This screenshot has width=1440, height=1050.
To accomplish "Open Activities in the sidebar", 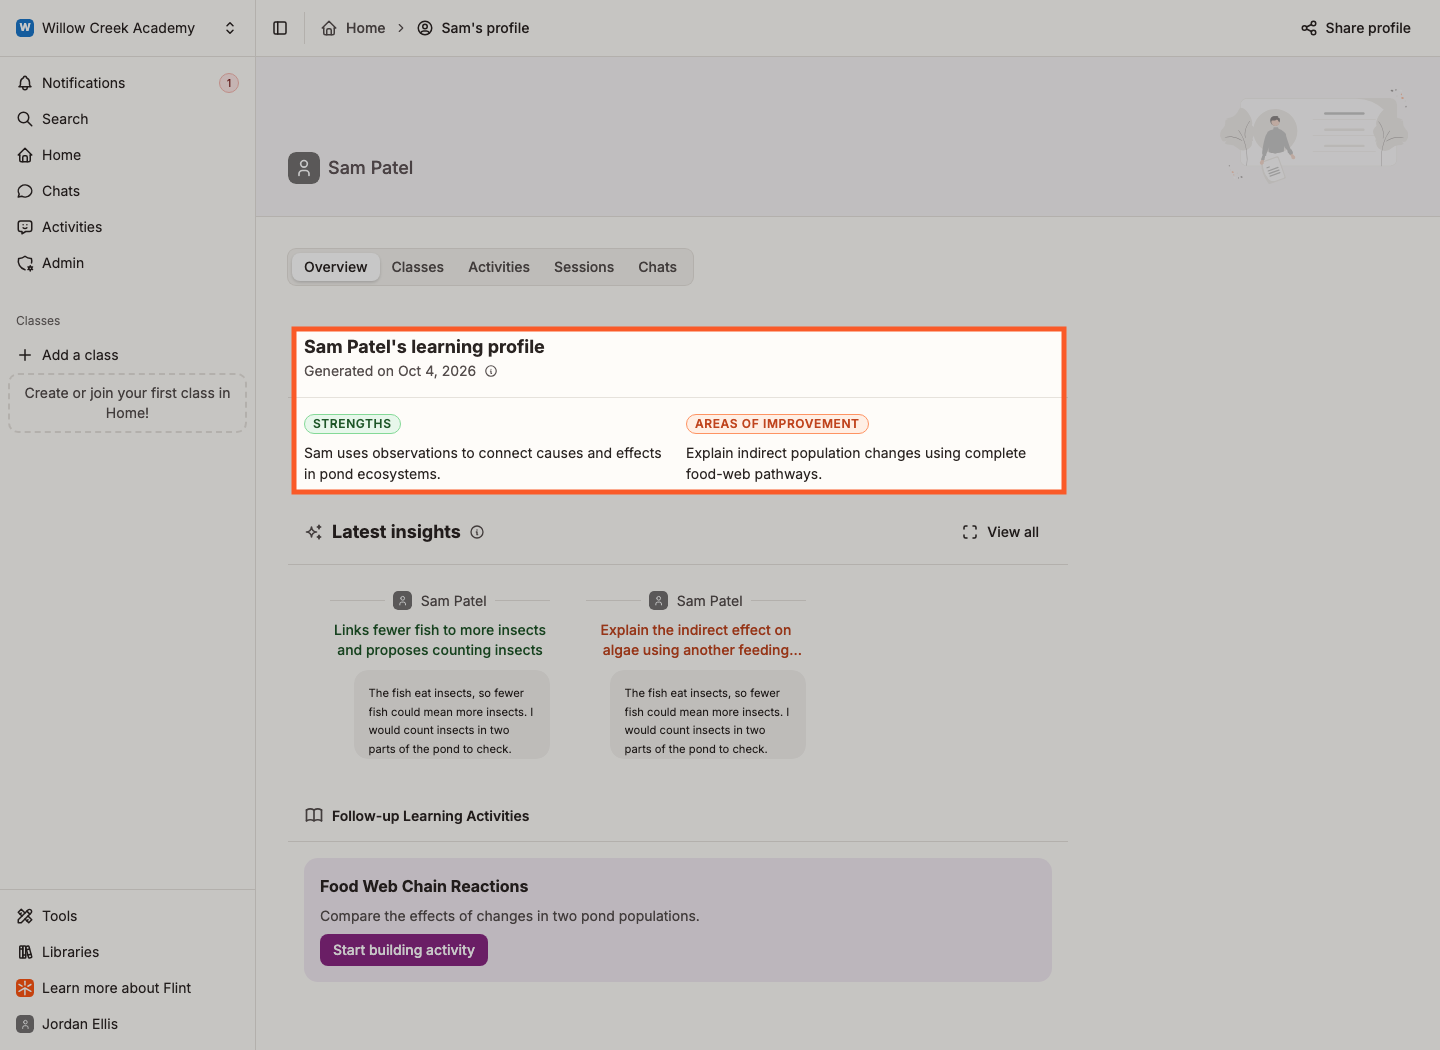I will (x=127, y=227).
